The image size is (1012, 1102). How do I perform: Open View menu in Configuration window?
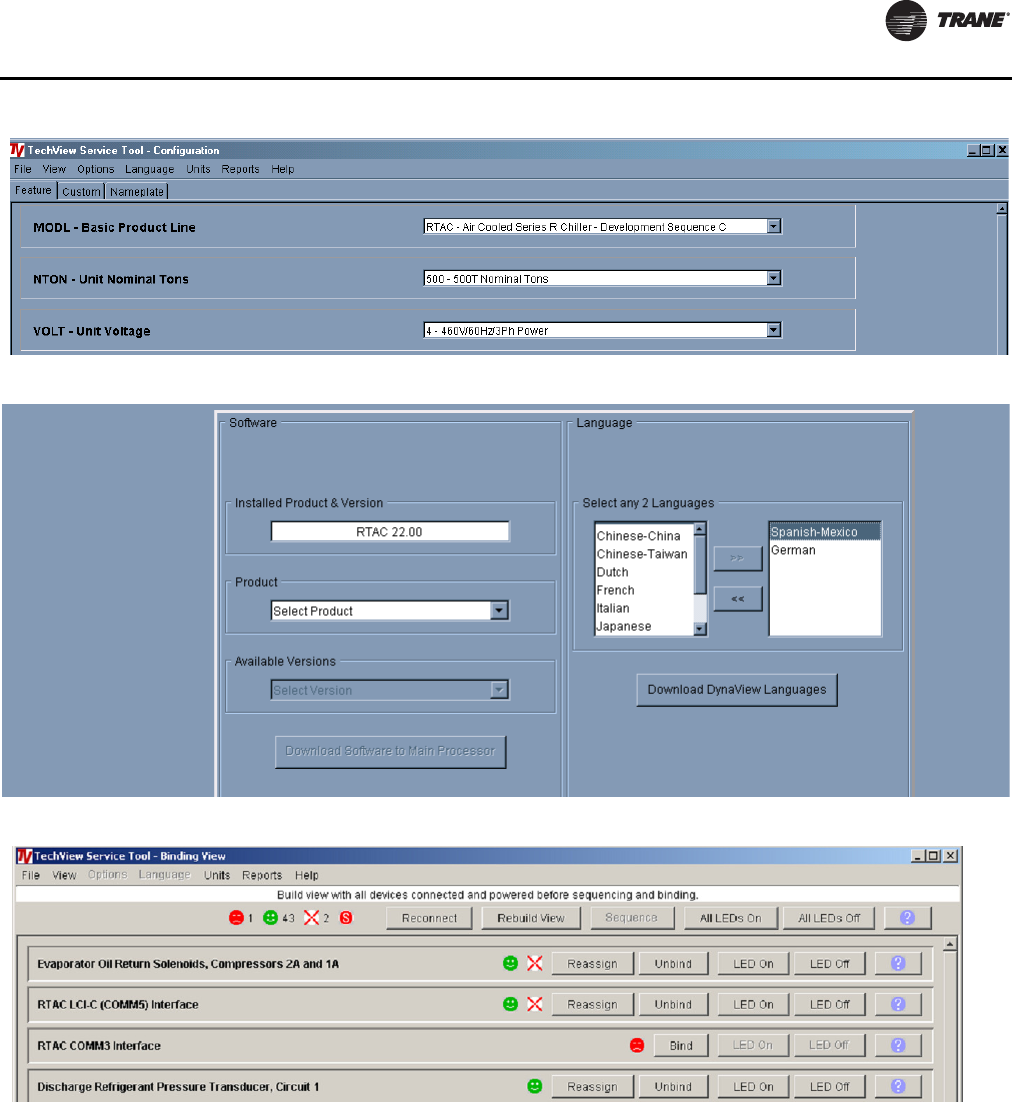click(x=54, y=169)
